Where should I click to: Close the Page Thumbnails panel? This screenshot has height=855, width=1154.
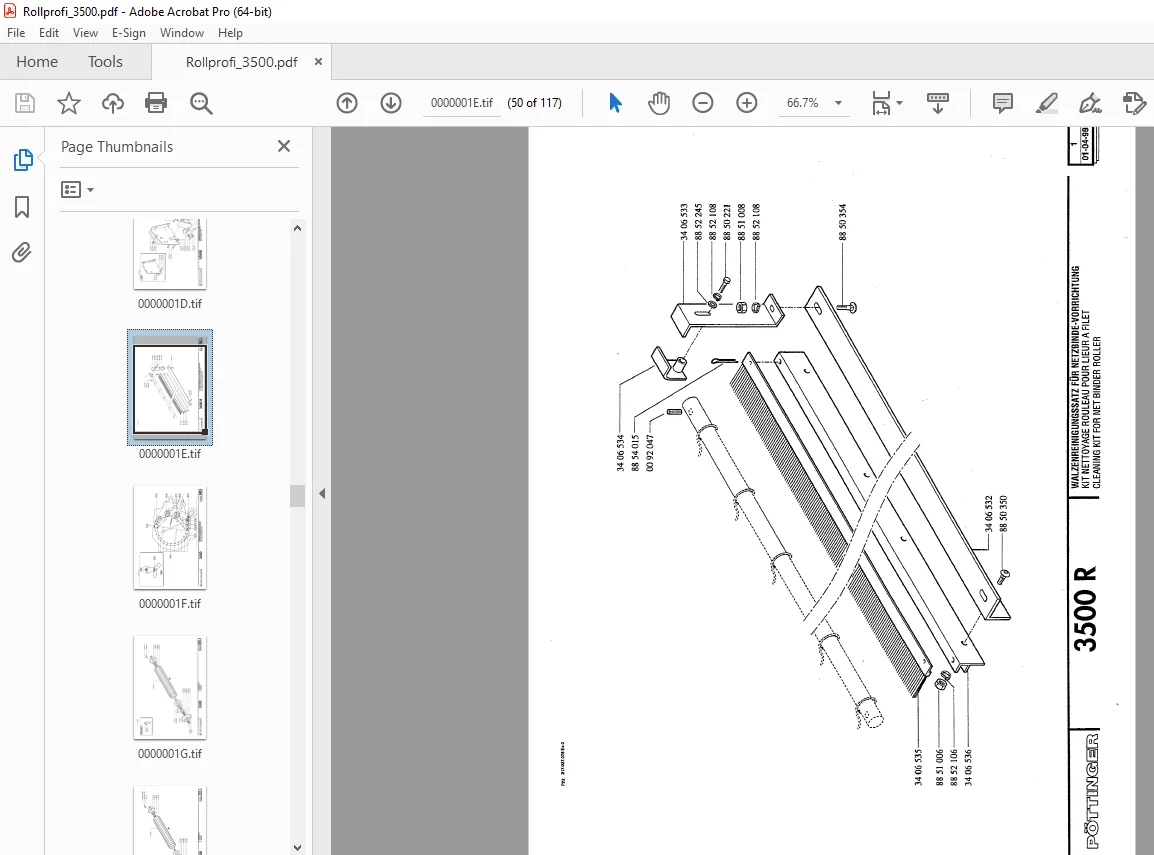[x=284, y=146]
